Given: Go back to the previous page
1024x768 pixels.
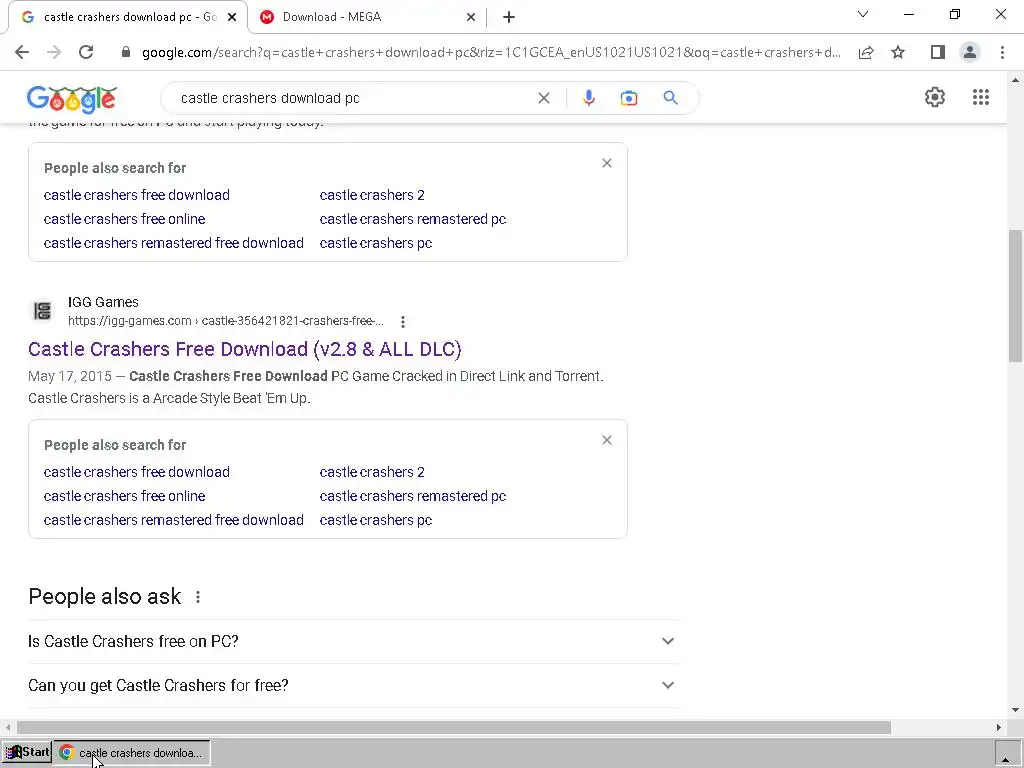Looking at the screenshot, I should [x=22, y=52].
